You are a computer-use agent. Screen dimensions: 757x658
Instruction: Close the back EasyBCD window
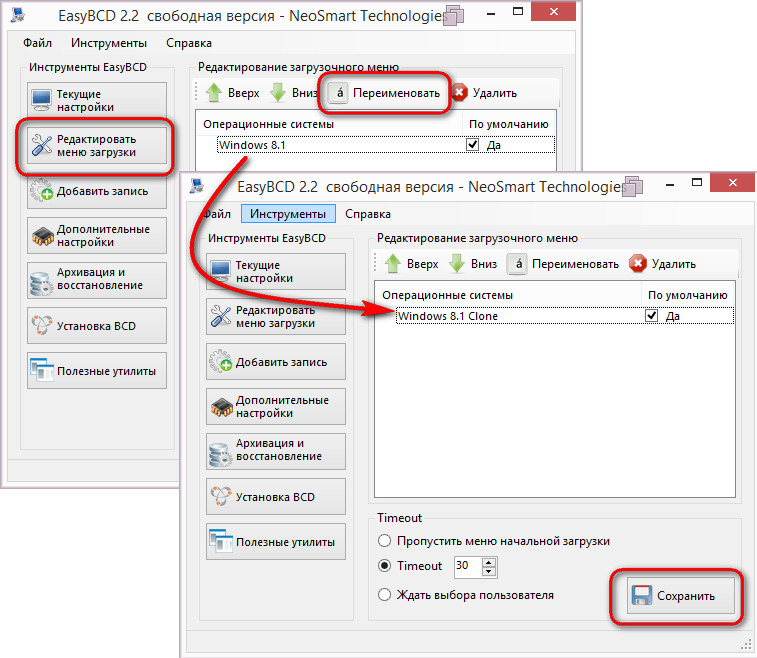coord(553,12)
